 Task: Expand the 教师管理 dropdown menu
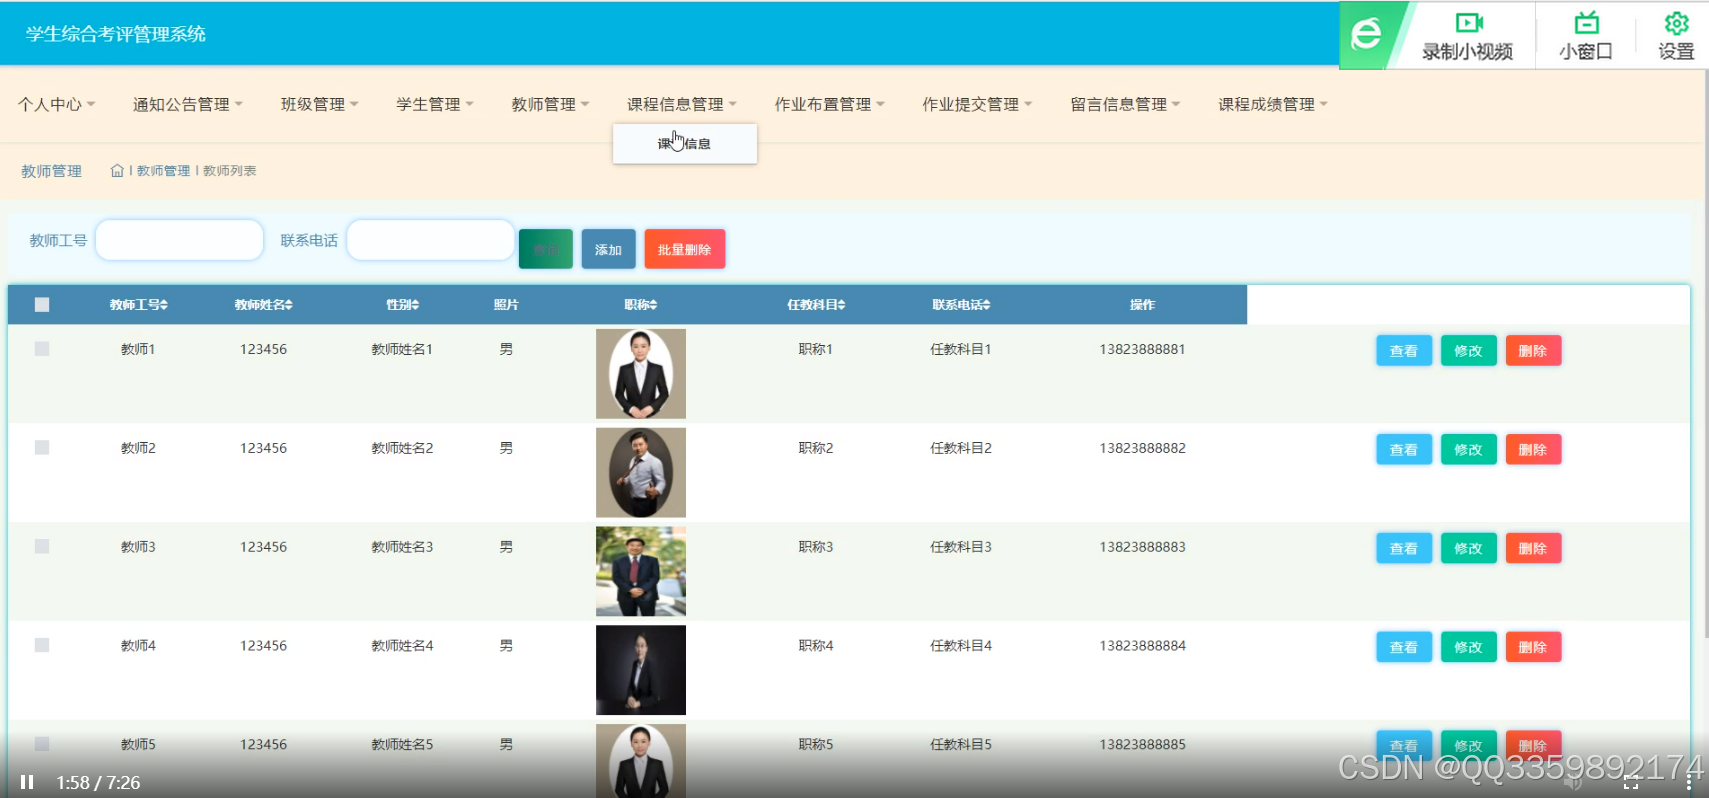pyautogui.click(x=551, y=104)
